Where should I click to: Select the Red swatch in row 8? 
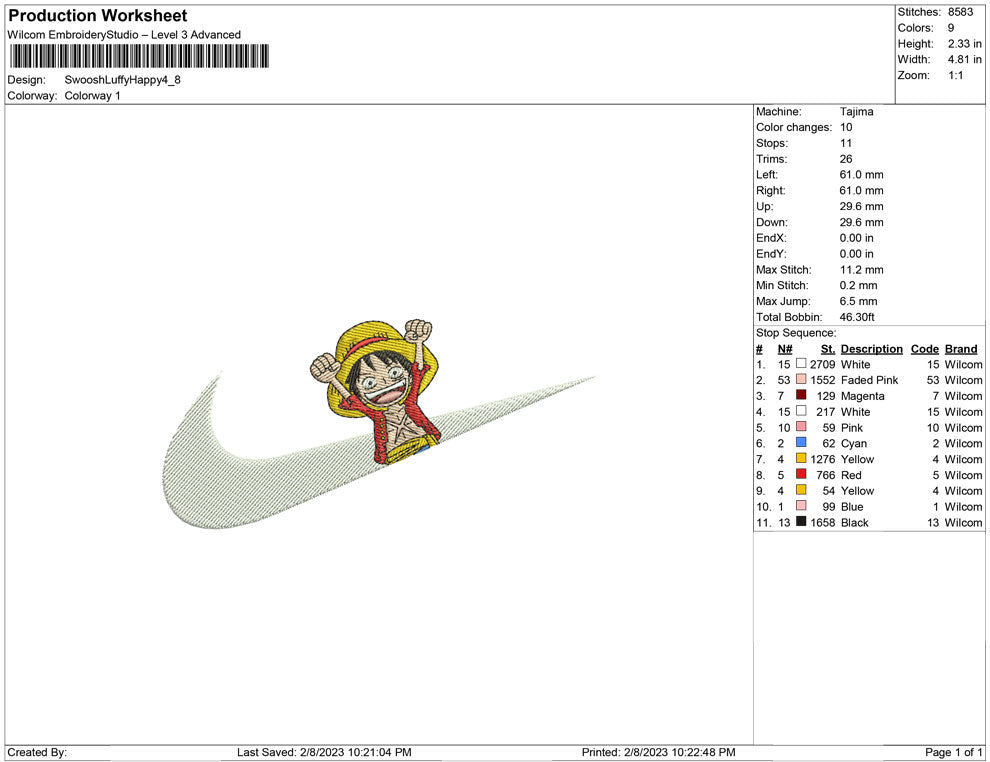coord(800,475)
